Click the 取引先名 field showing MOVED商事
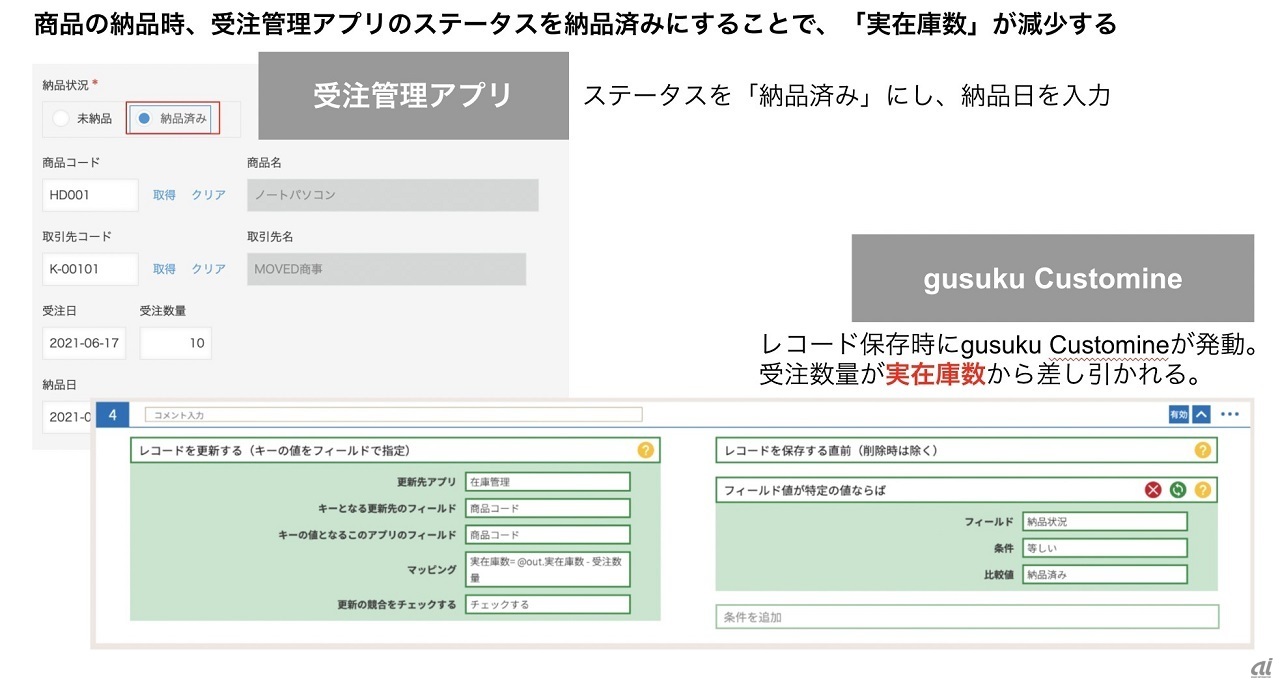This screenshot has height=686, width=1280. (x=386, y=269)
